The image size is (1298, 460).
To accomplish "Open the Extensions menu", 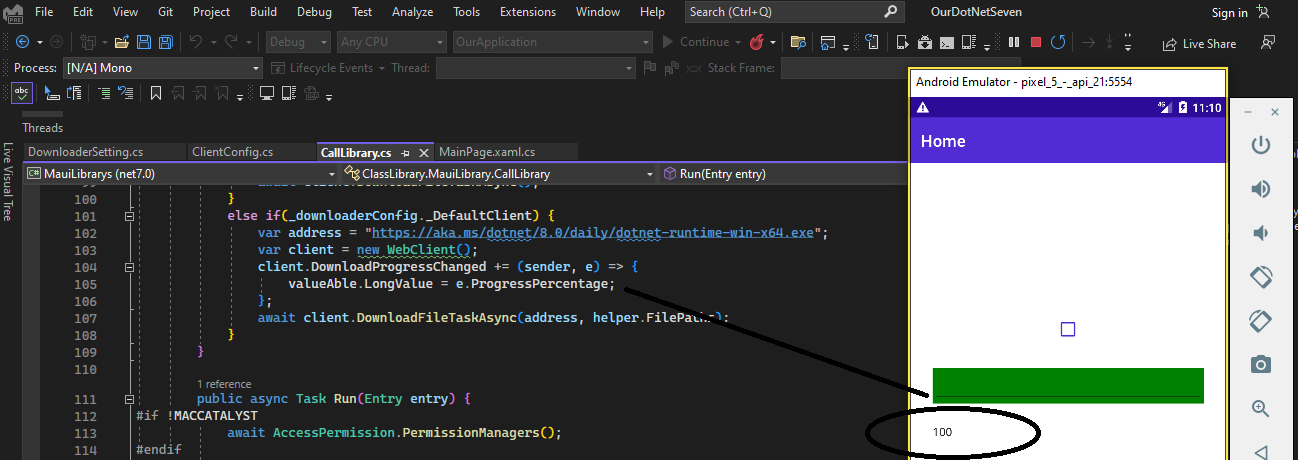I will [528, 12].
